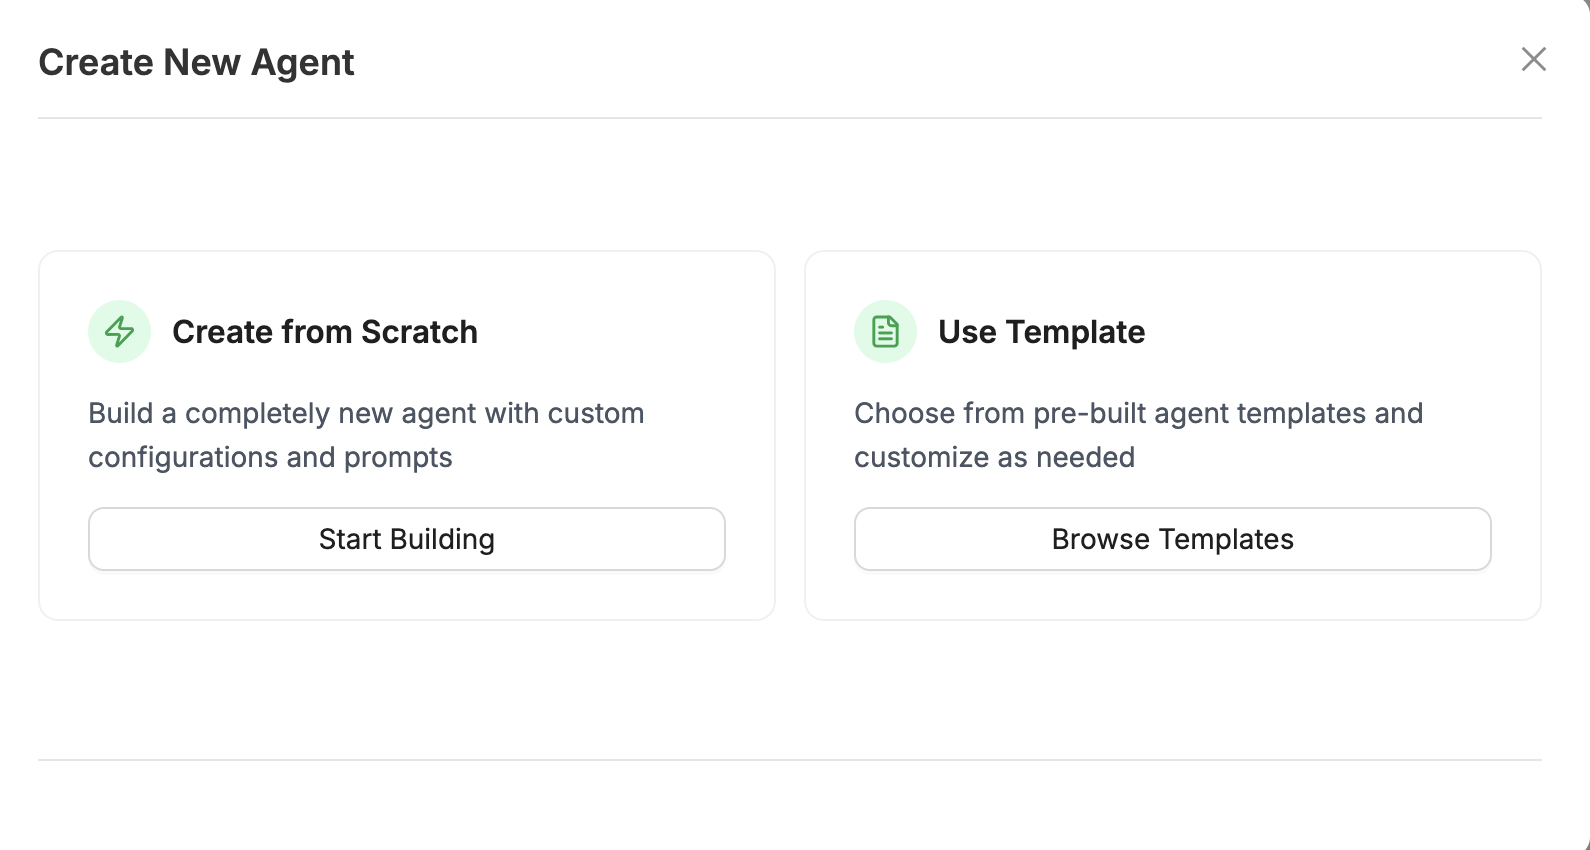
Task: Click the green document template icon
Action: click(885, 332)
